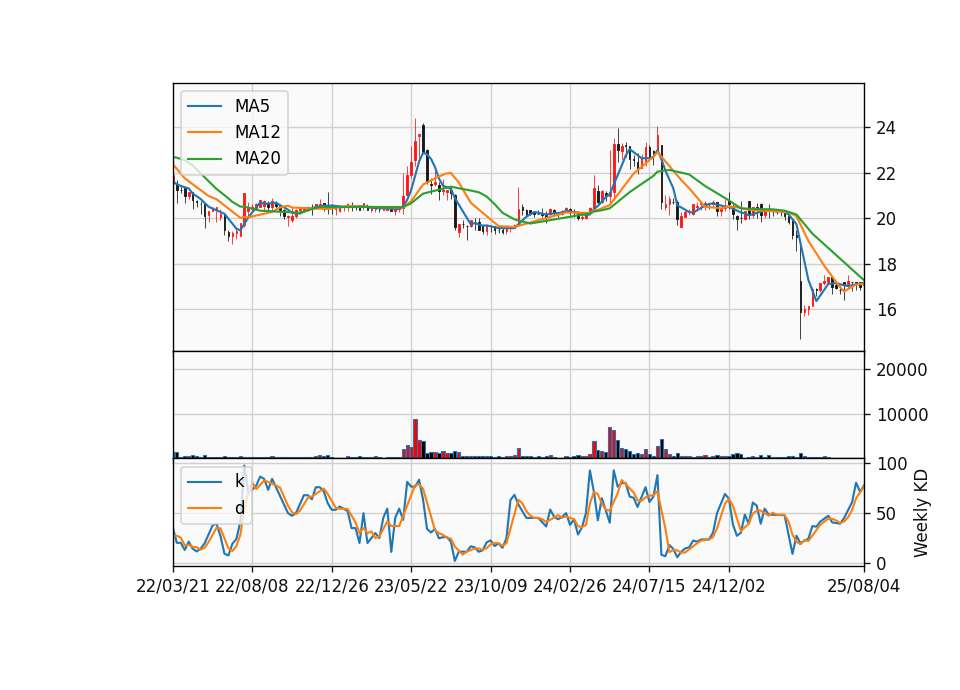The height and width of the screenshot is (690, 960).
Task: Click the date label 25/08/04
Action: click(x=863, y=586)
